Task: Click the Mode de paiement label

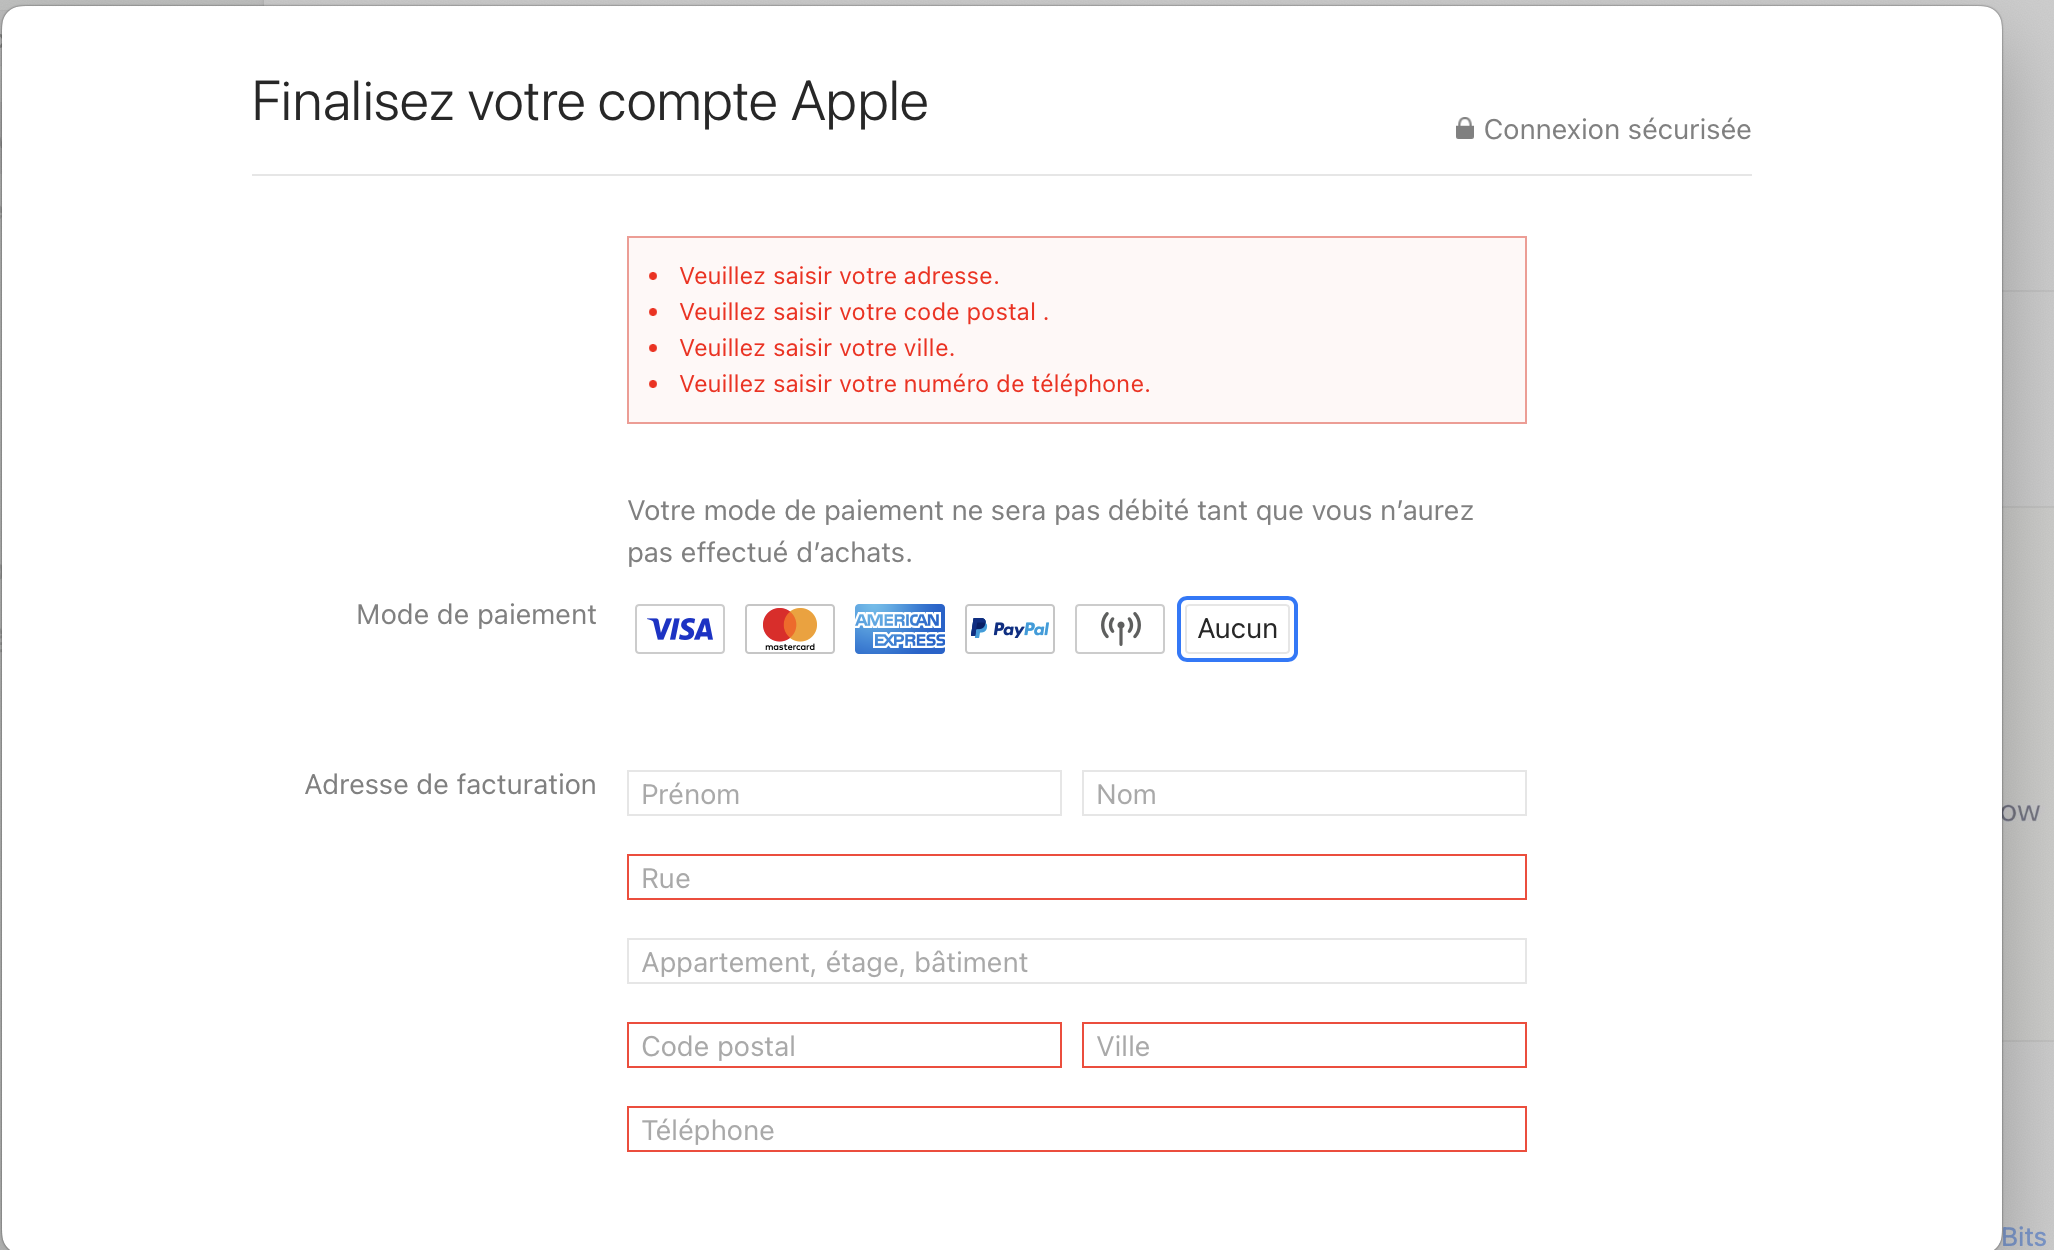Action: pos(476,615)
